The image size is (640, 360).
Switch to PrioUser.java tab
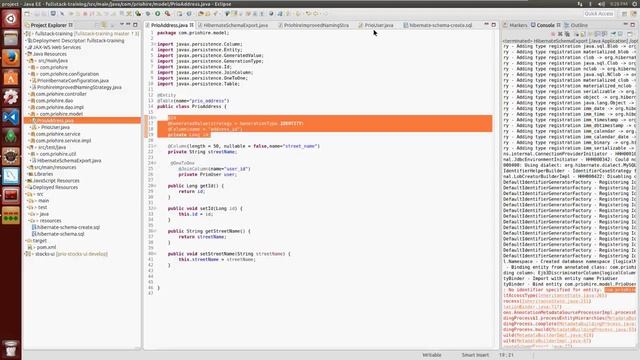click(376, 25)
